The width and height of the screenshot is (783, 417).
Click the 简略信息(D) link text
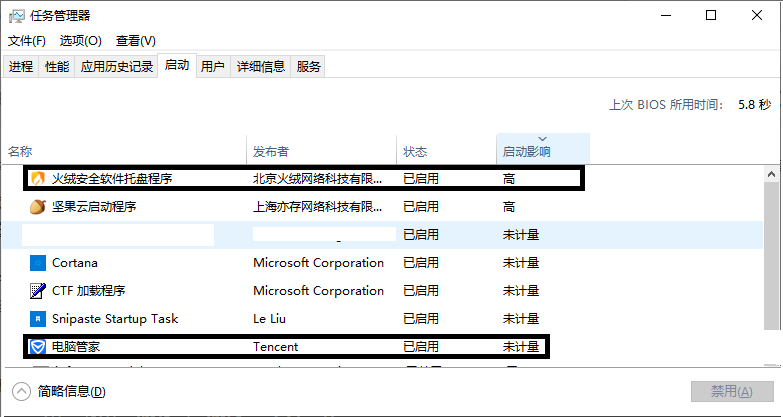click(x=71, y=392)
